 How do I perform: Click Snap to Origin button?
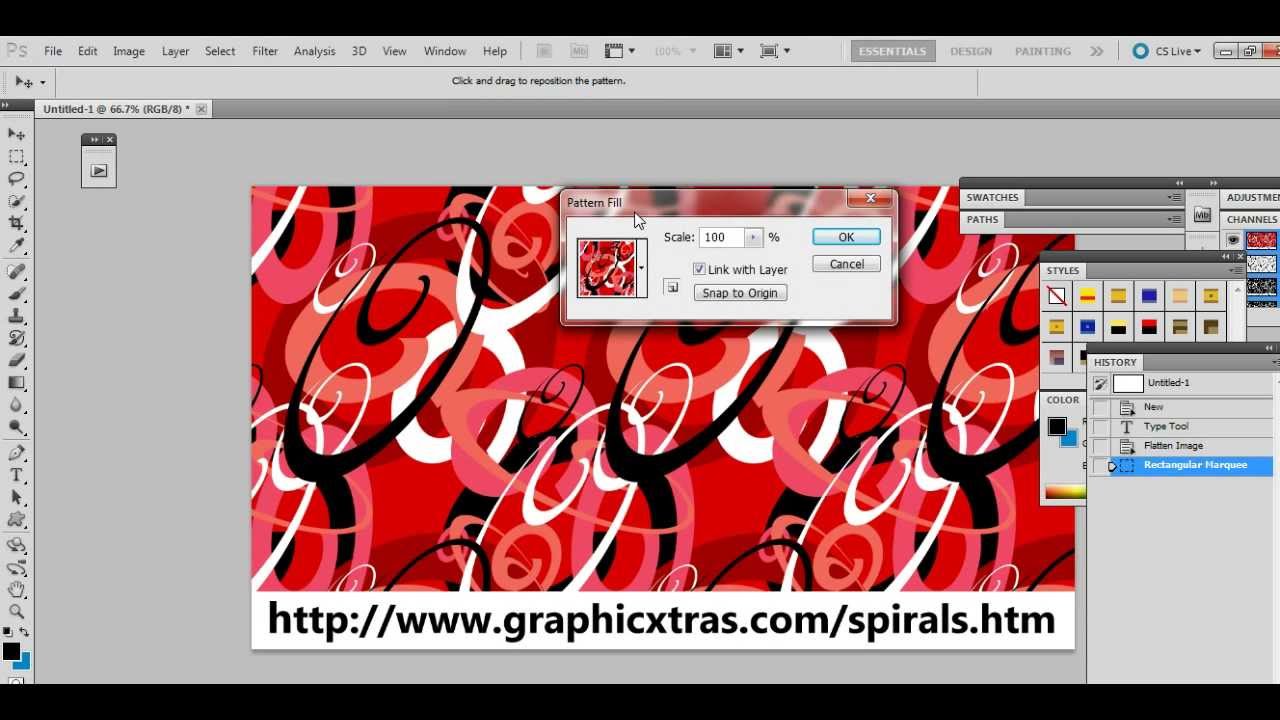tap(740, 294)
